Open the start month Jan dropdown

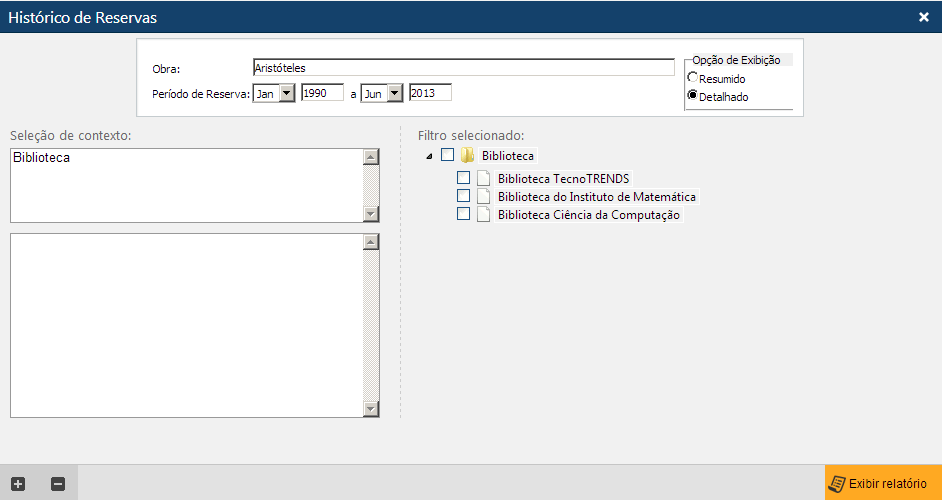pos(285,93)
